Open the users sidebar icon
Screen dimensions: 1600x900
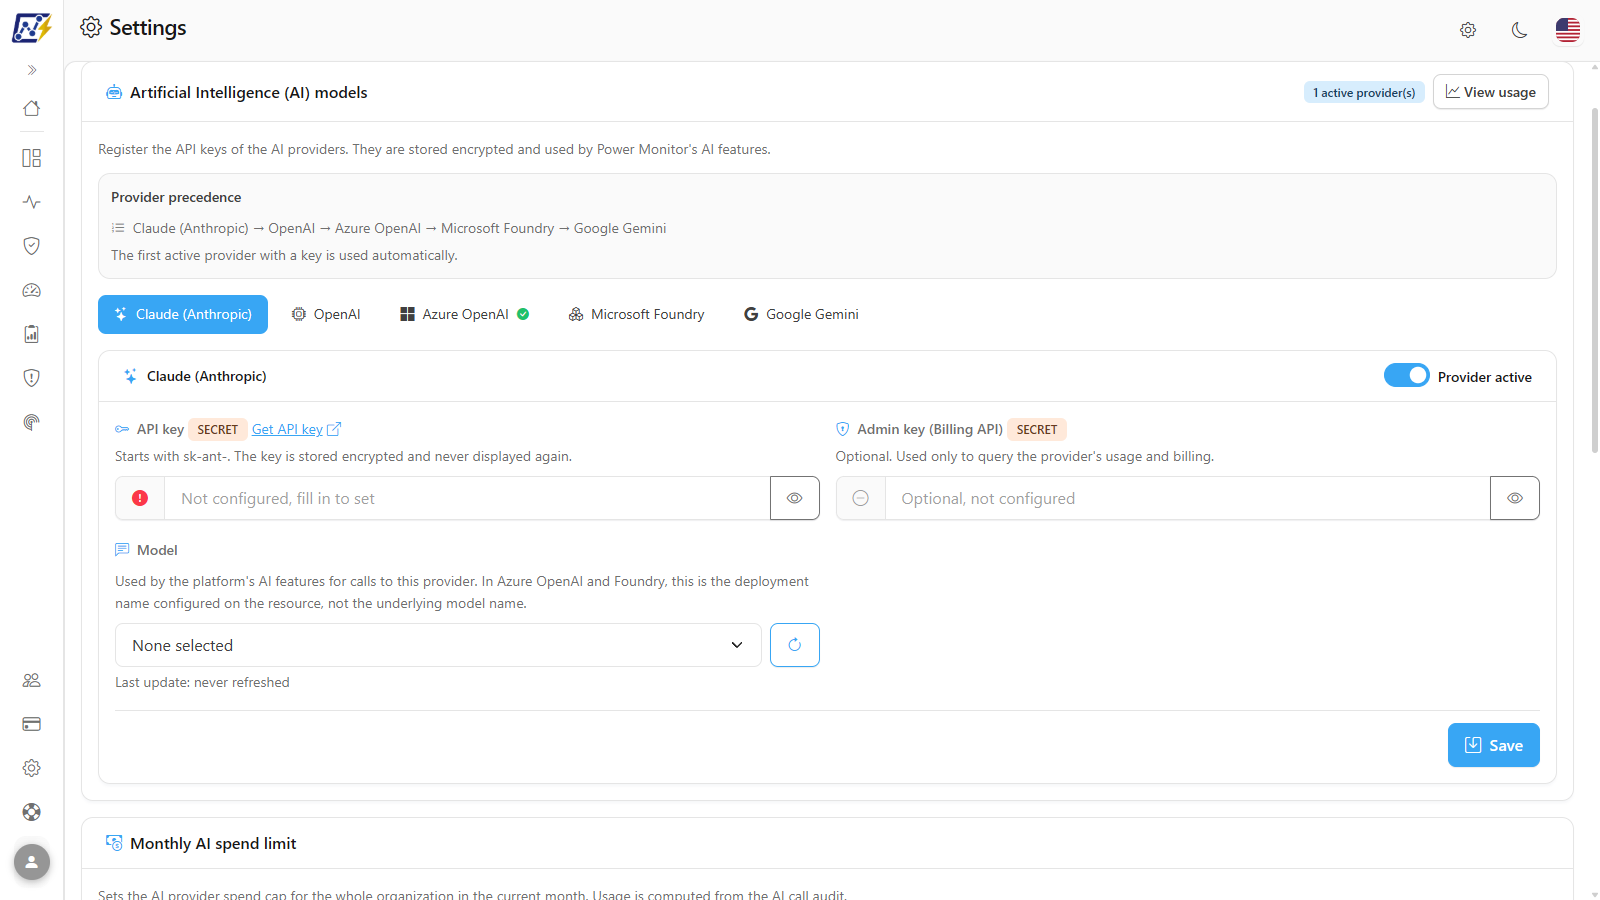[32, 680]
